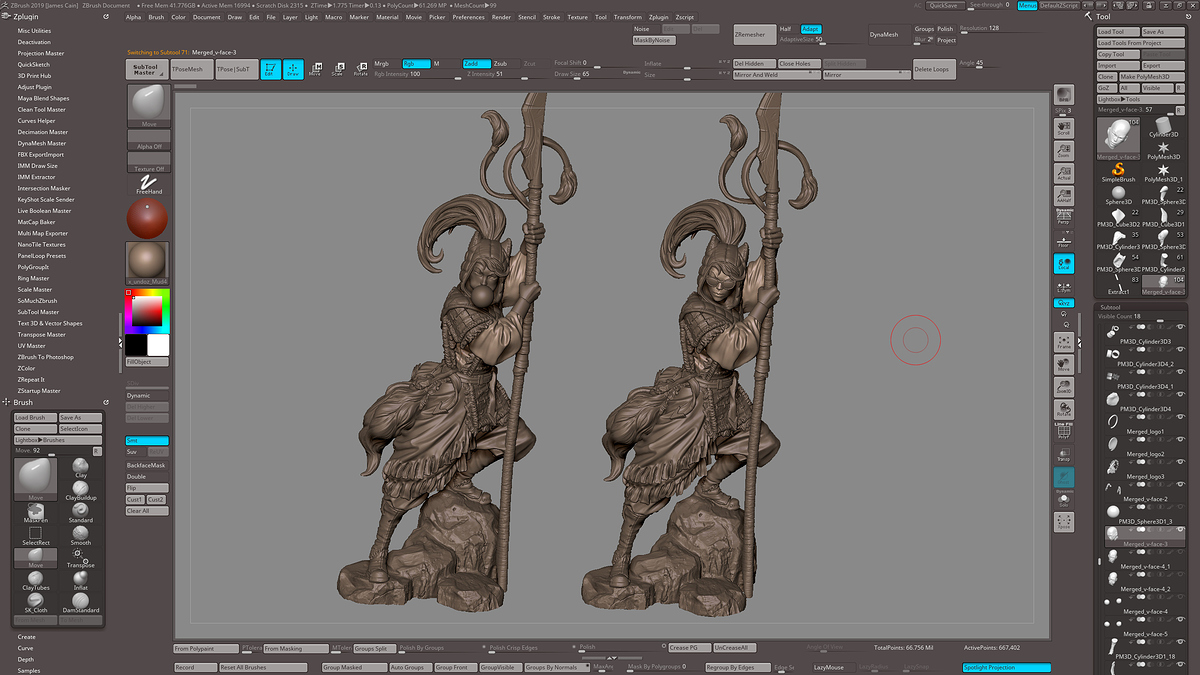Viewport: 1200px width, 675px height.
Task: Open the Transform menu
Action: click(627, 17)
